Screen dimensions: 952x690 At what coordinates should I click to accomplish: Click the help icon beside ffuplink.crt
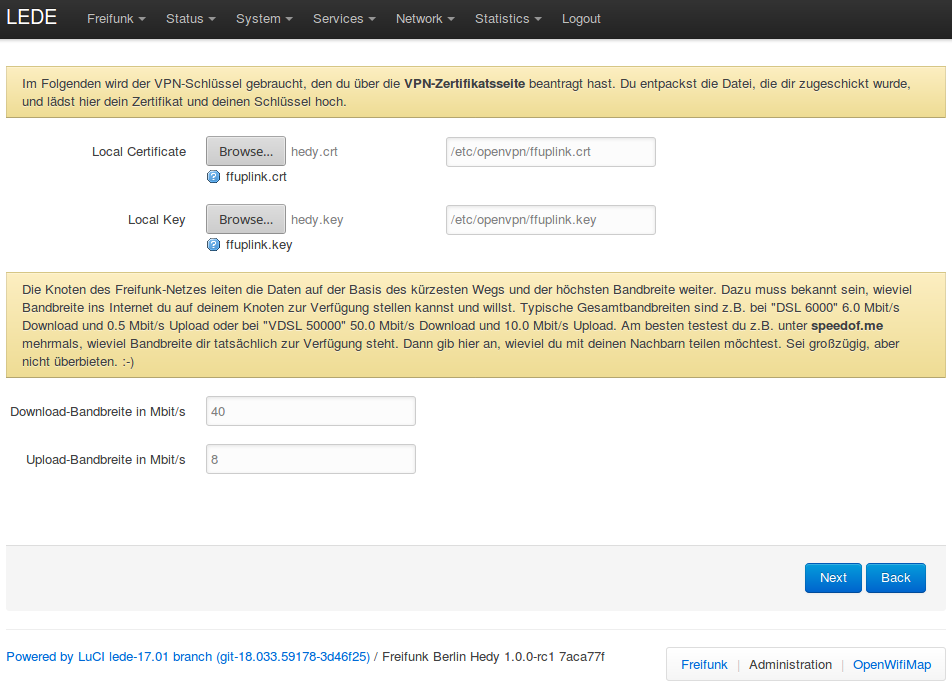coord(213,177)
